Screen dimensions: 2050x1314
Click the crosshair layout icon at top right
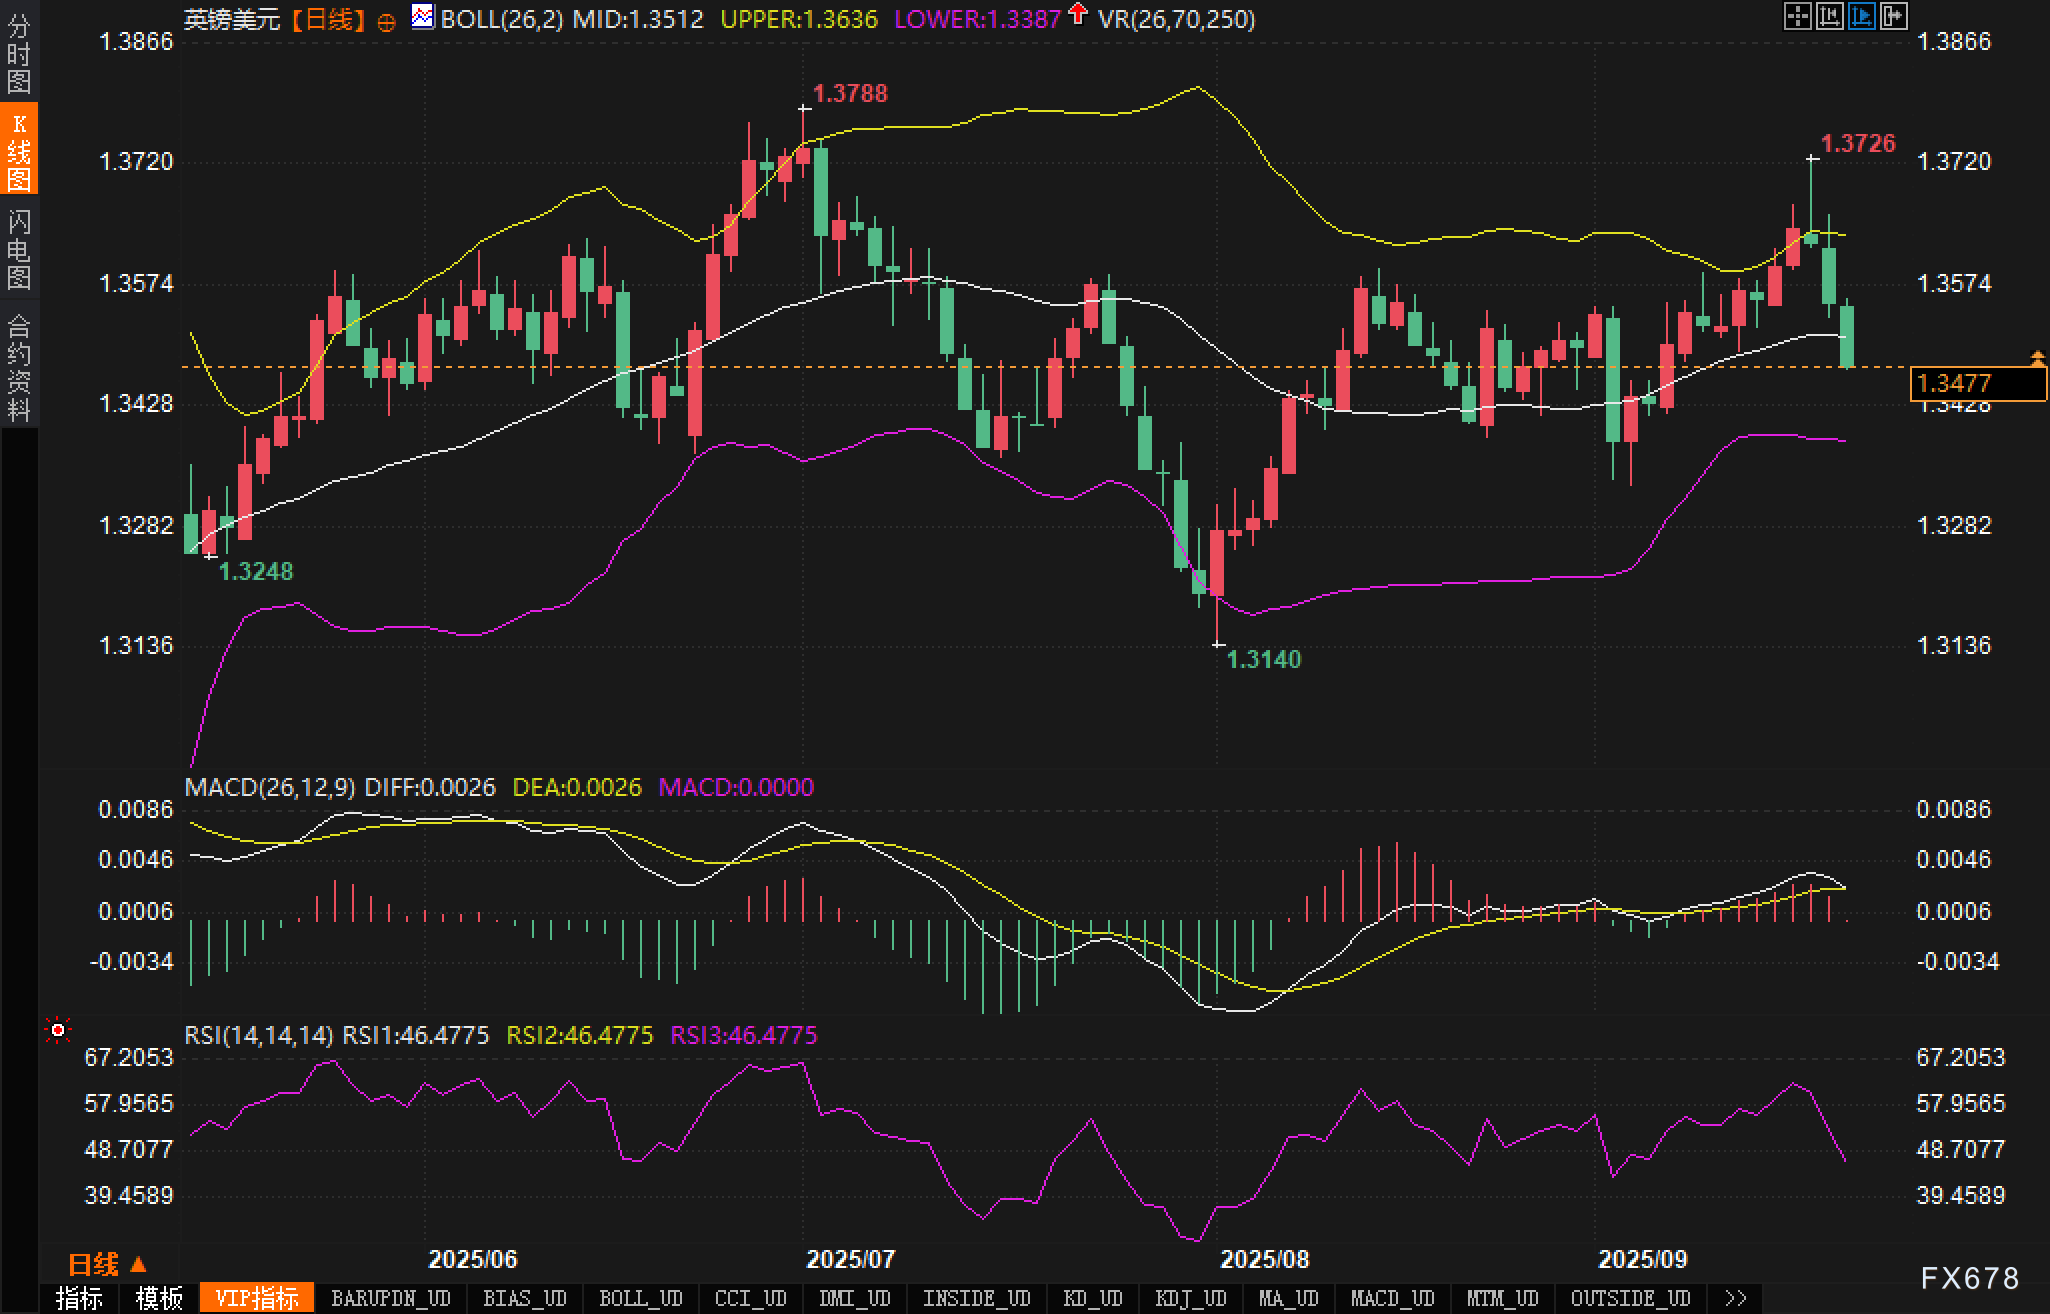pyautogui.click(x=1797, y=16)
